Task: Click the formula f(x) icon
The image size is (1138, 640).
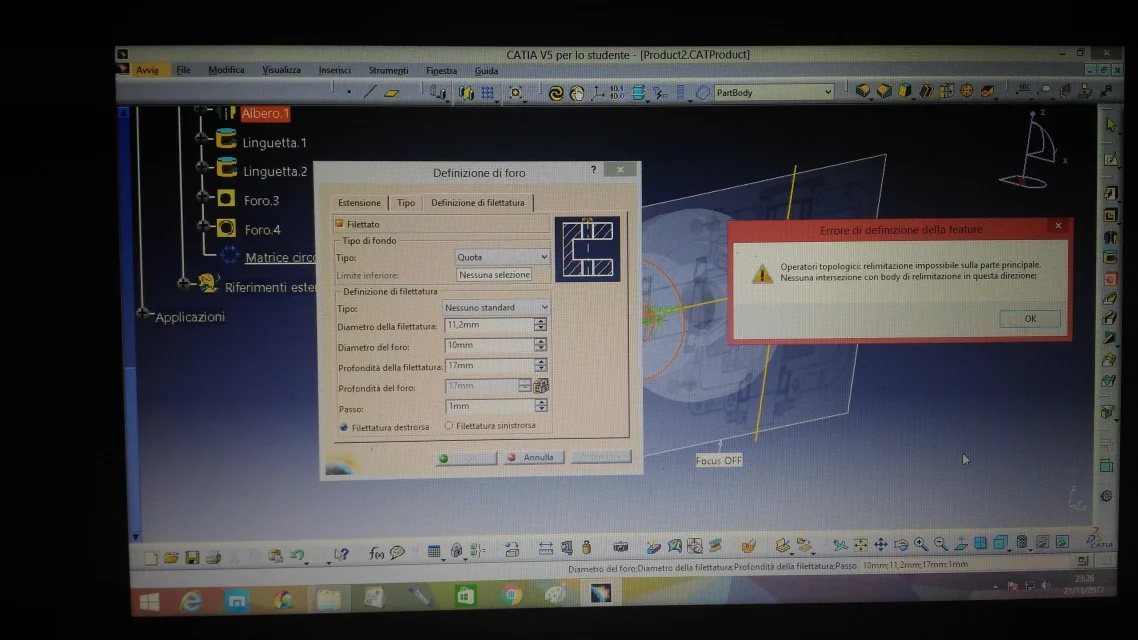Action: click(376, 553)
